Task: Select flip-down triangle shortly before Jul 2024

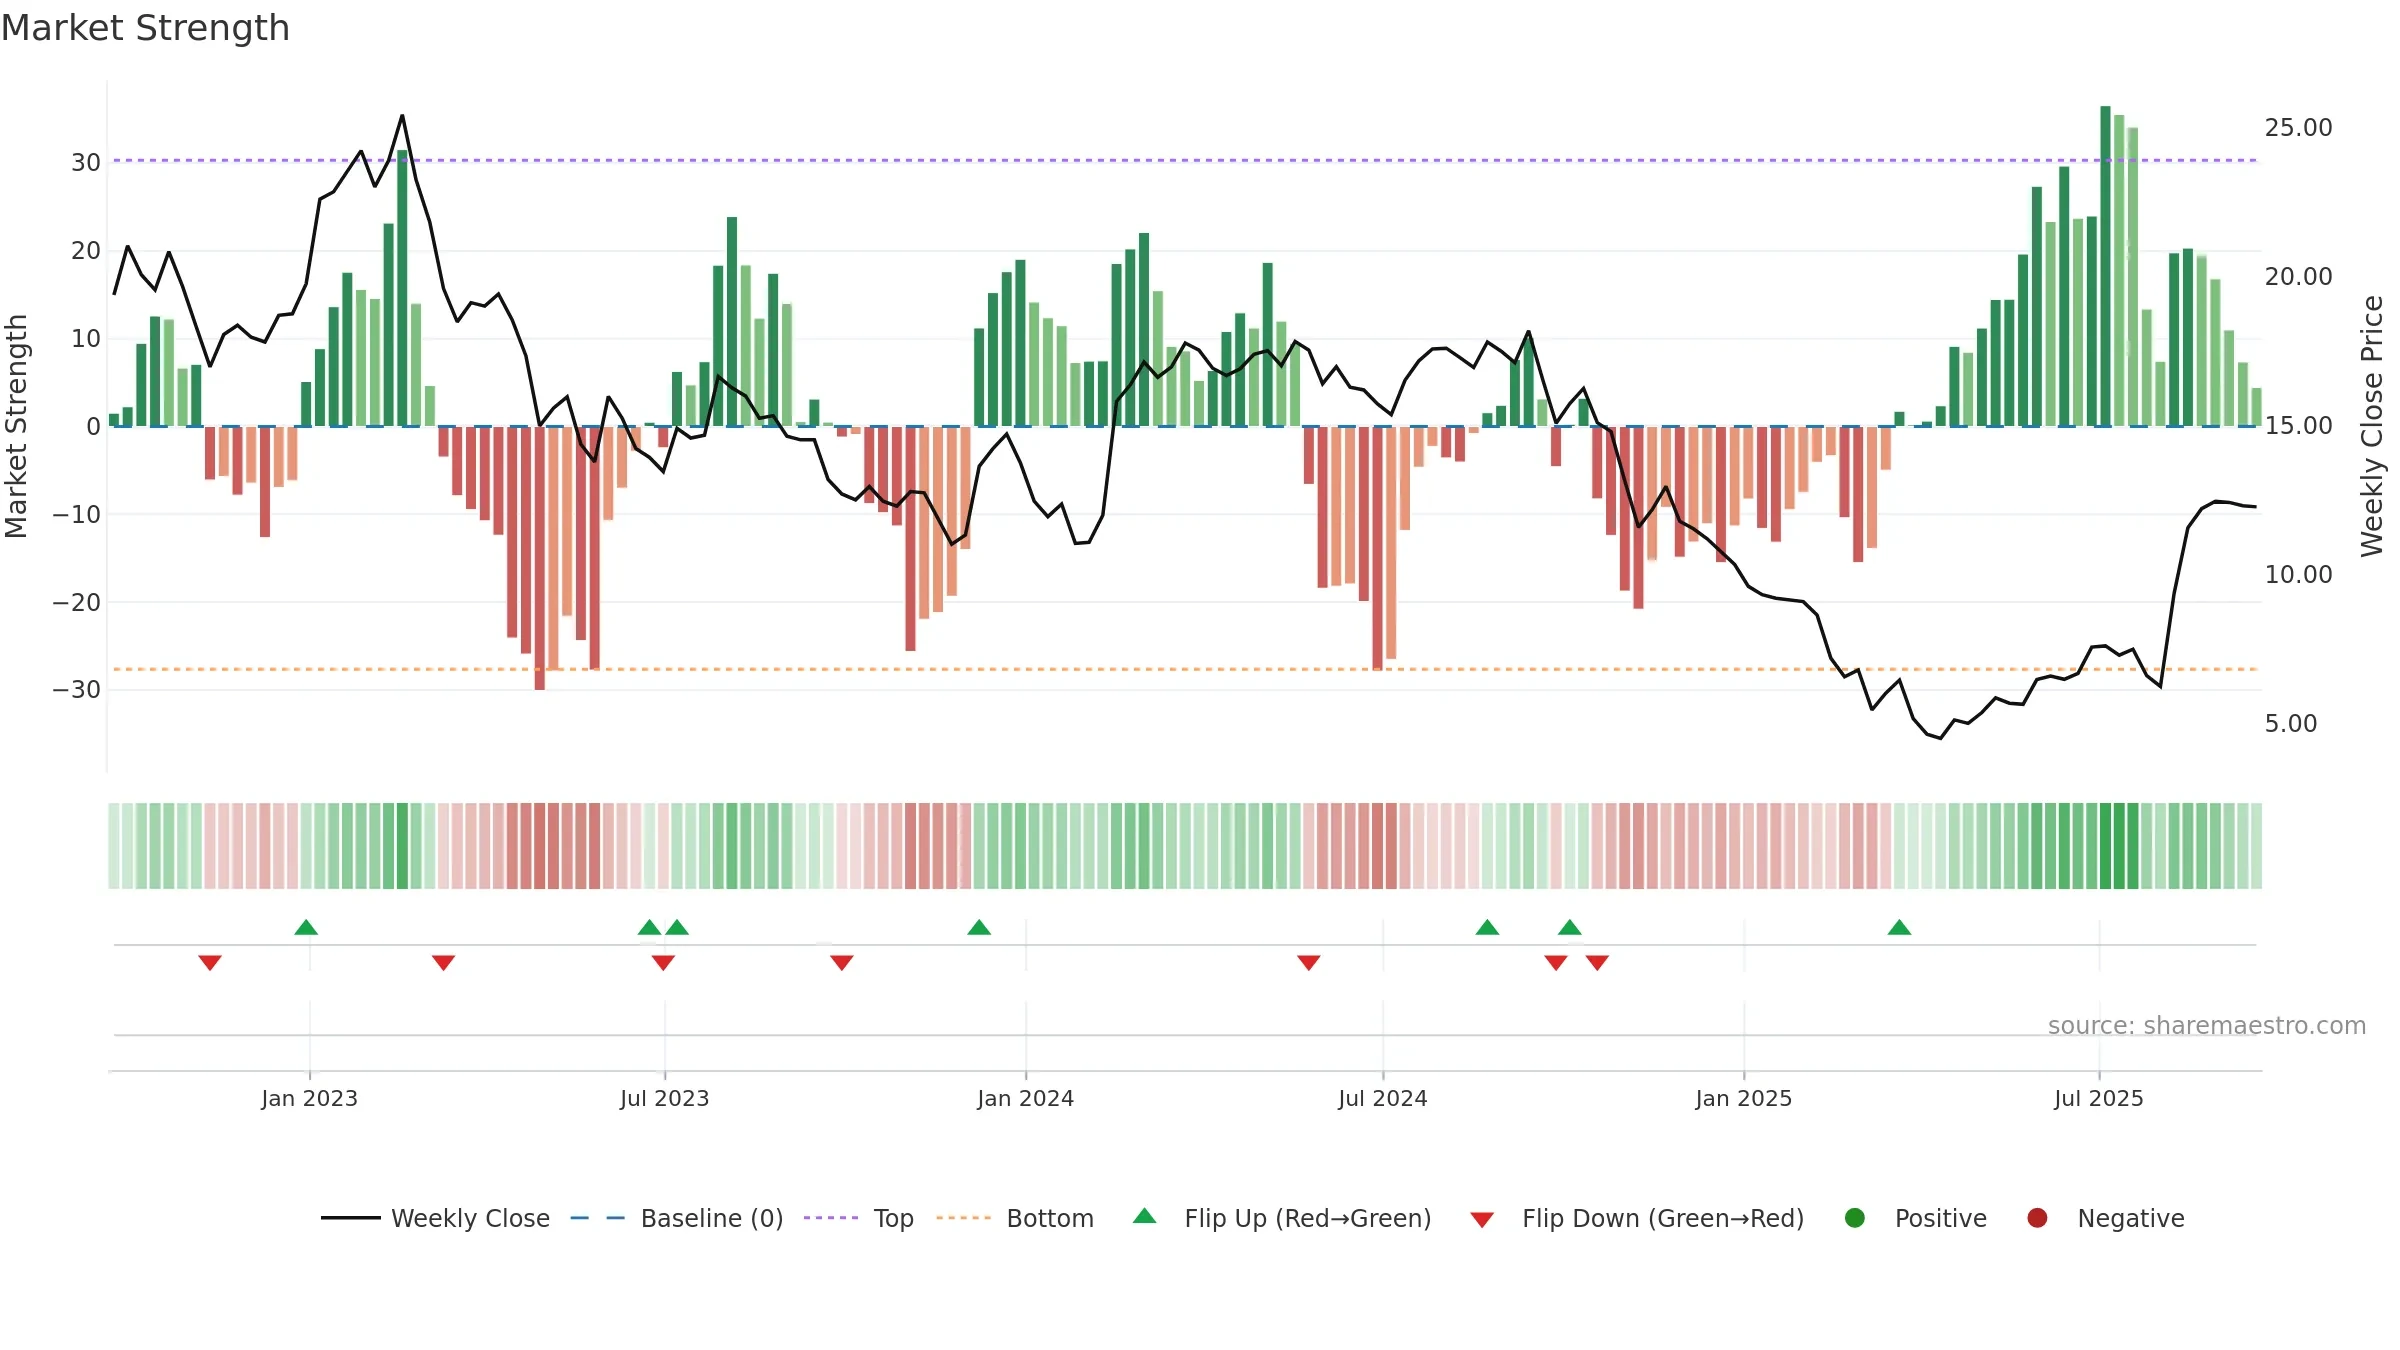Action: coord(1309,962)
